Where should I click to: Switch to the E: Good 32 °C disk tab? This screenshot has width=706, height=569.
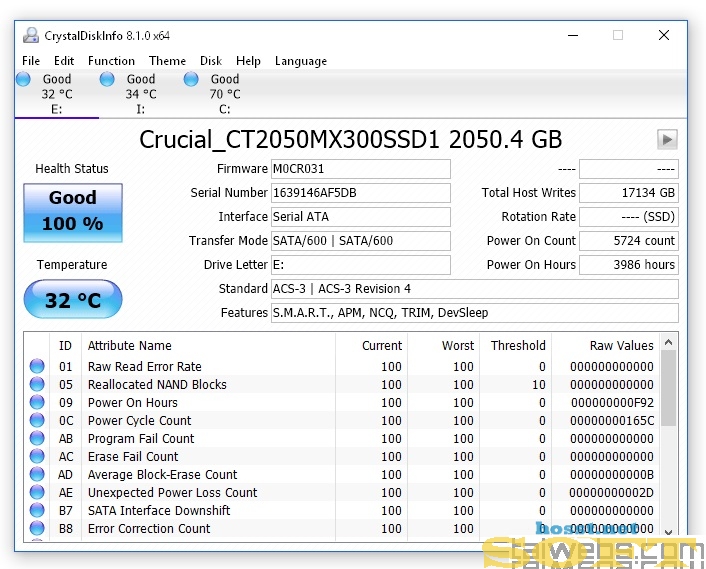(57, 94)
